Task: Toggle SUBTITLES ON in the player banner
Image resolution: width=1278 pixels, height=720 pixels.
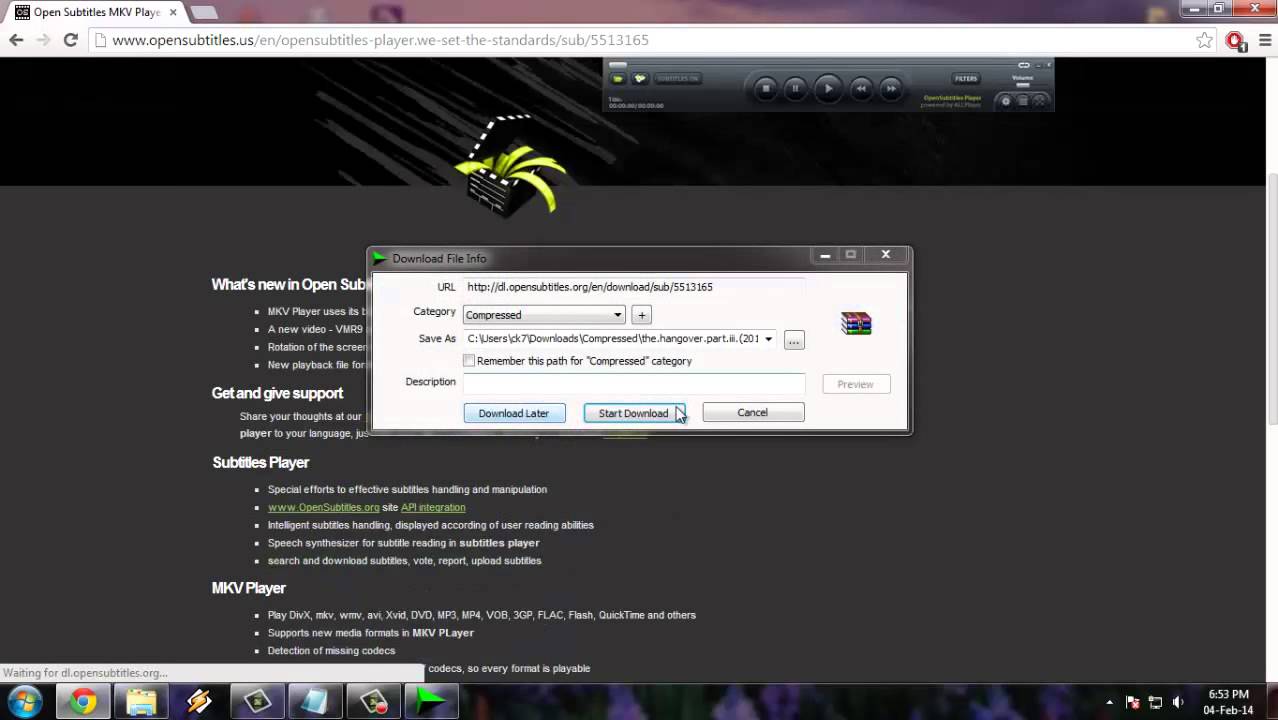Action: pos(678,78)
